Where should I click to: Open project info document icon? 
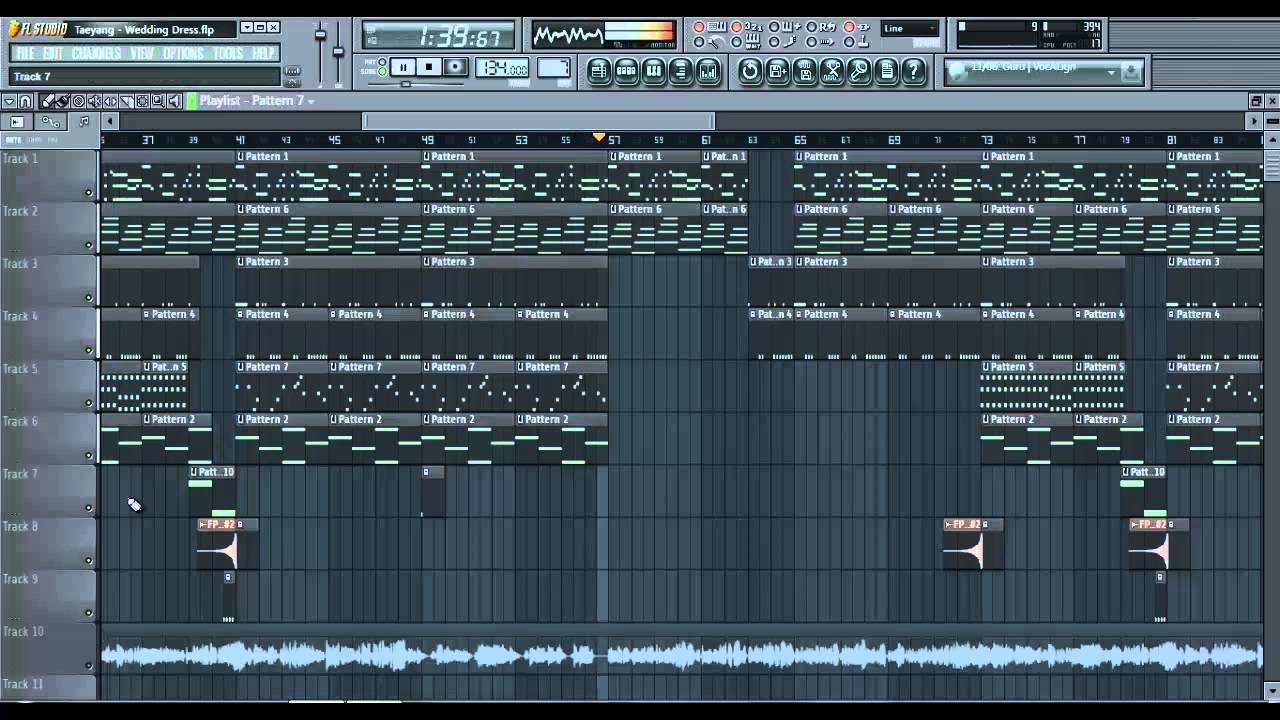coord(887,70)
